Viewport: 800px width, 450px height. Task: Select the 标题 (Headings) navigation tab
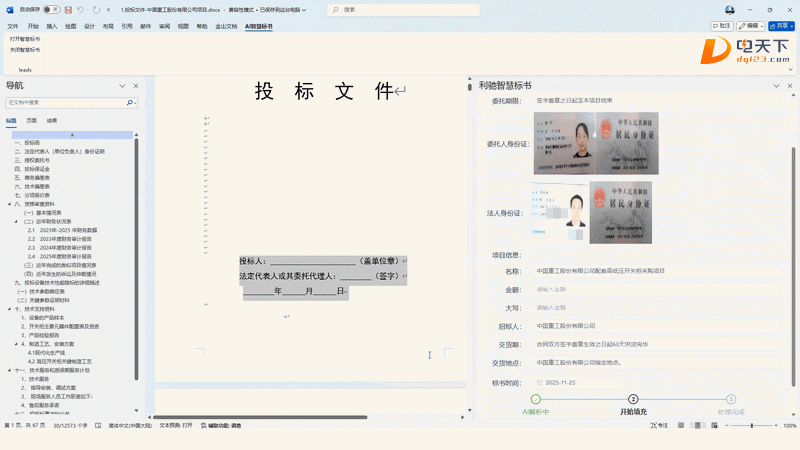point(11,120)
